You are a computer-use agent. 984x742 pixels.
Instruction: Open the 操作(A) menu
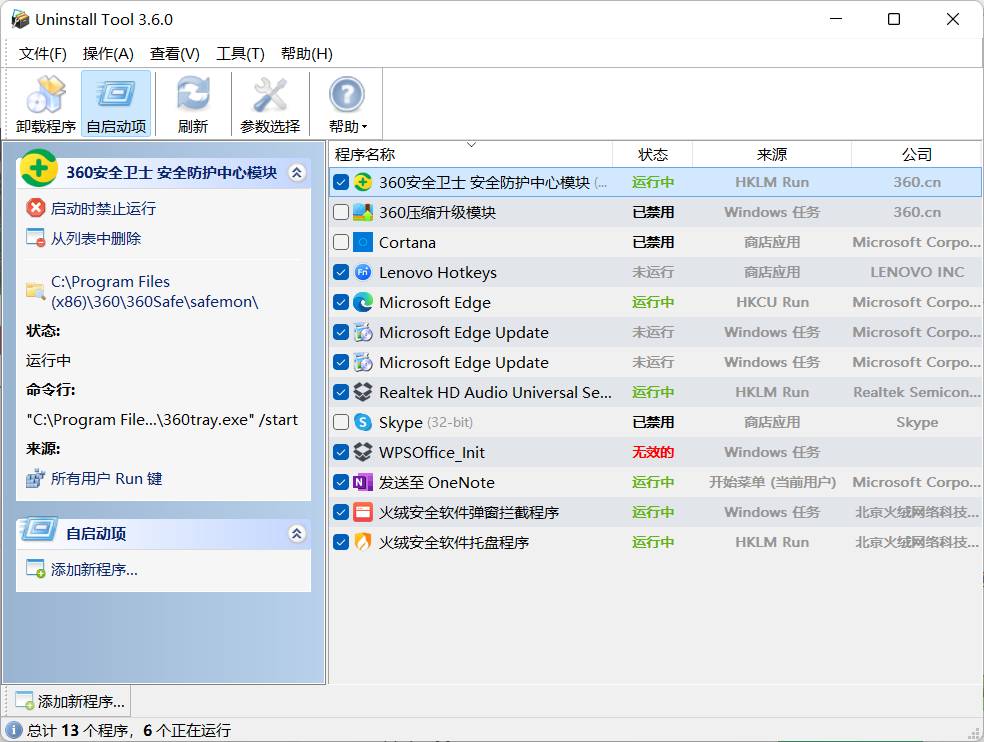click(x=108, y=54)
